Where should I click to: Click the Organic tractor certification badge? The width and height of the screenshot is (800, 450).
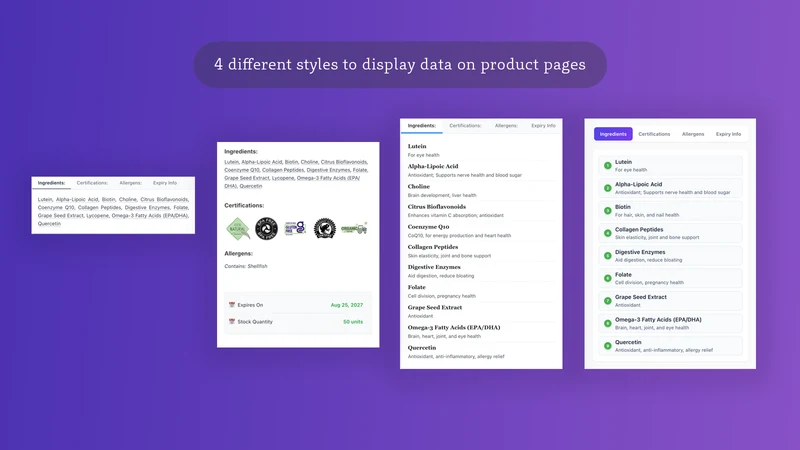354,229
